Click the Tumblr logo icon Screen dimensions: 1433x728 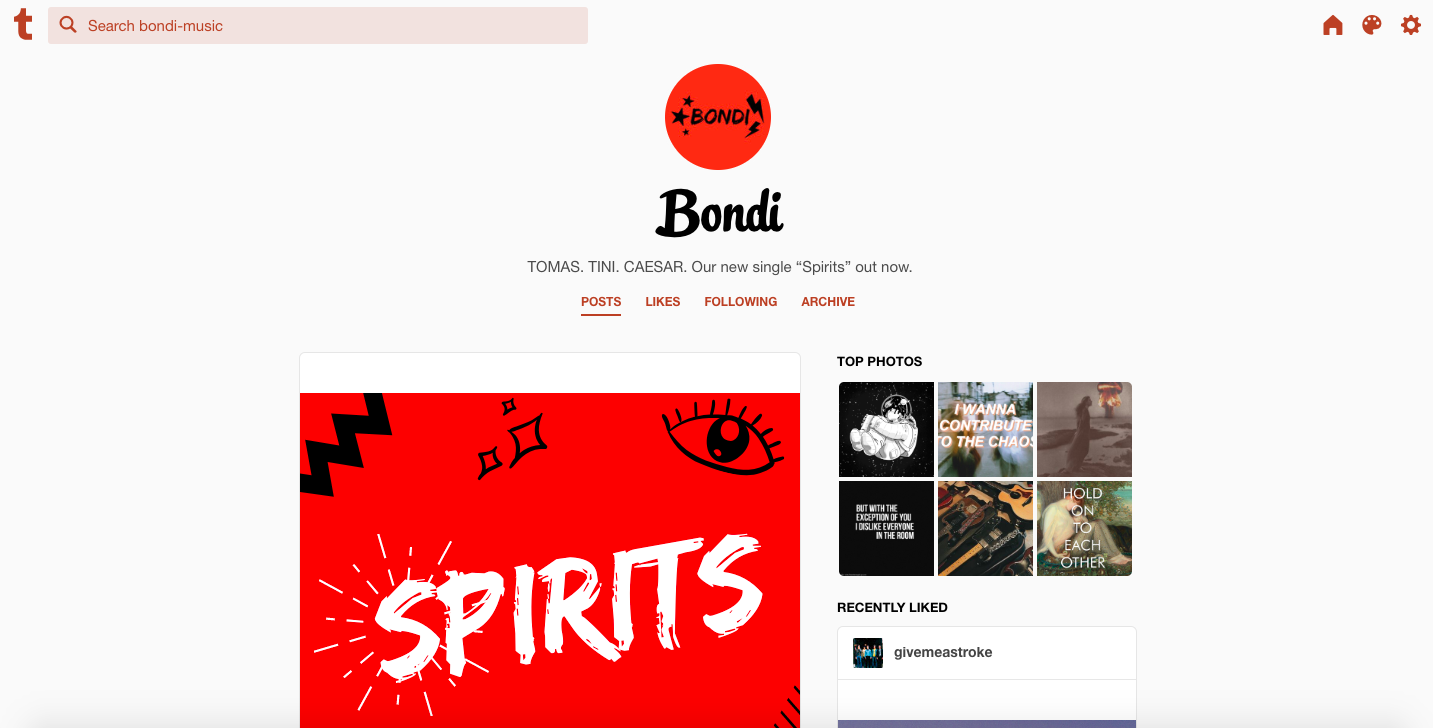pyautogui.click(x=23, y=25)
